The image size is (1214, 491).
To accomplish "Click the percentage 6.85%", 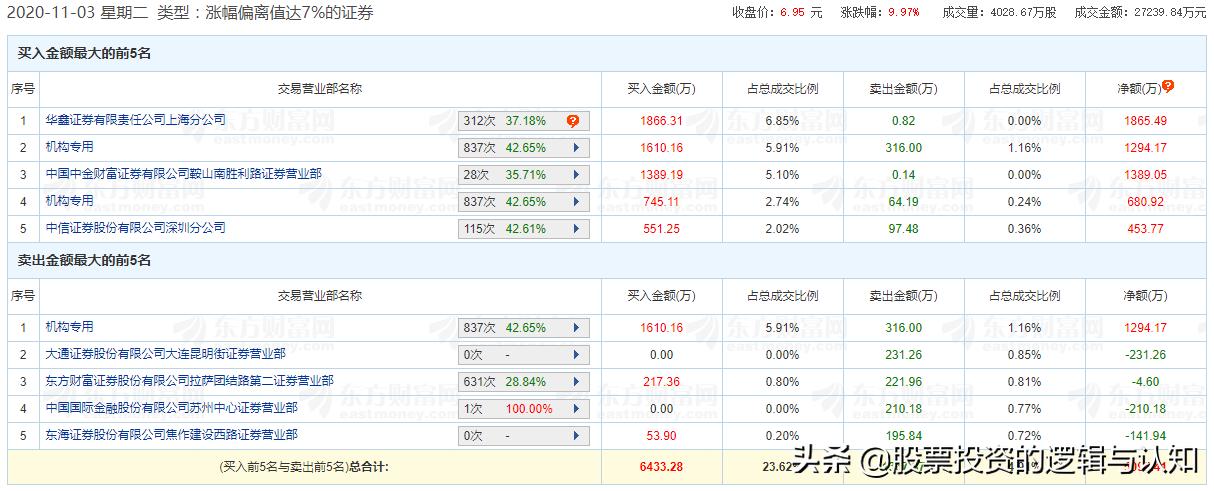I will point(782,121).
